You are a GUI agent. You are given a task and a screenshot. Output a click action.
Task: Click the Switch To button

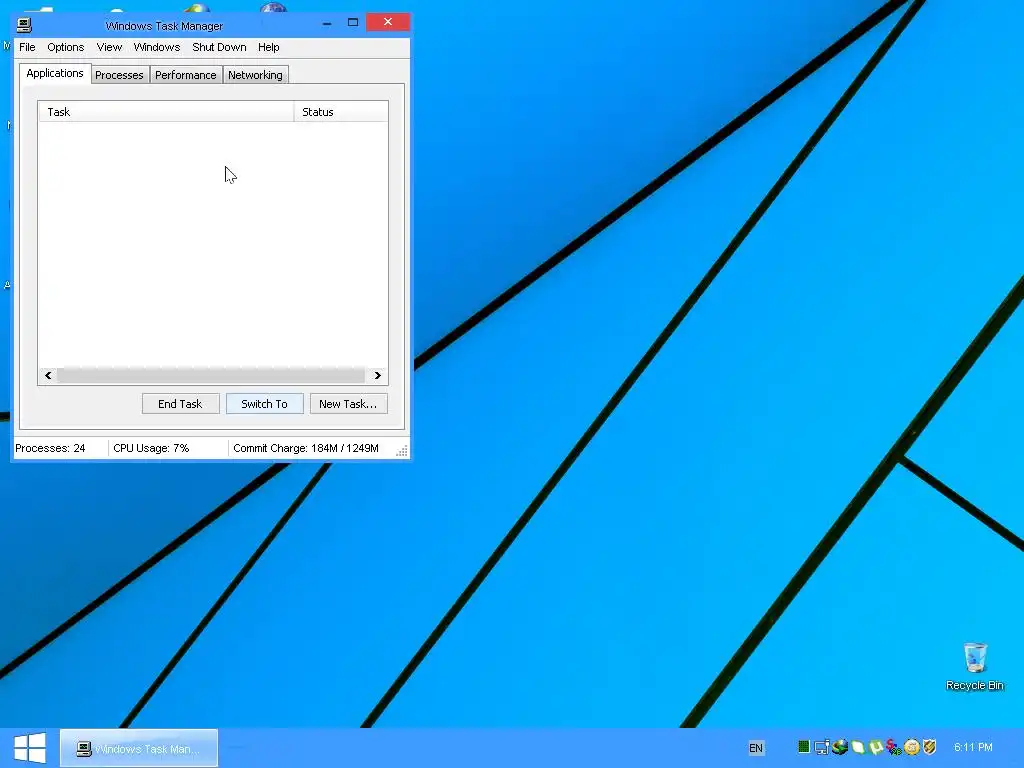point(264,404)
